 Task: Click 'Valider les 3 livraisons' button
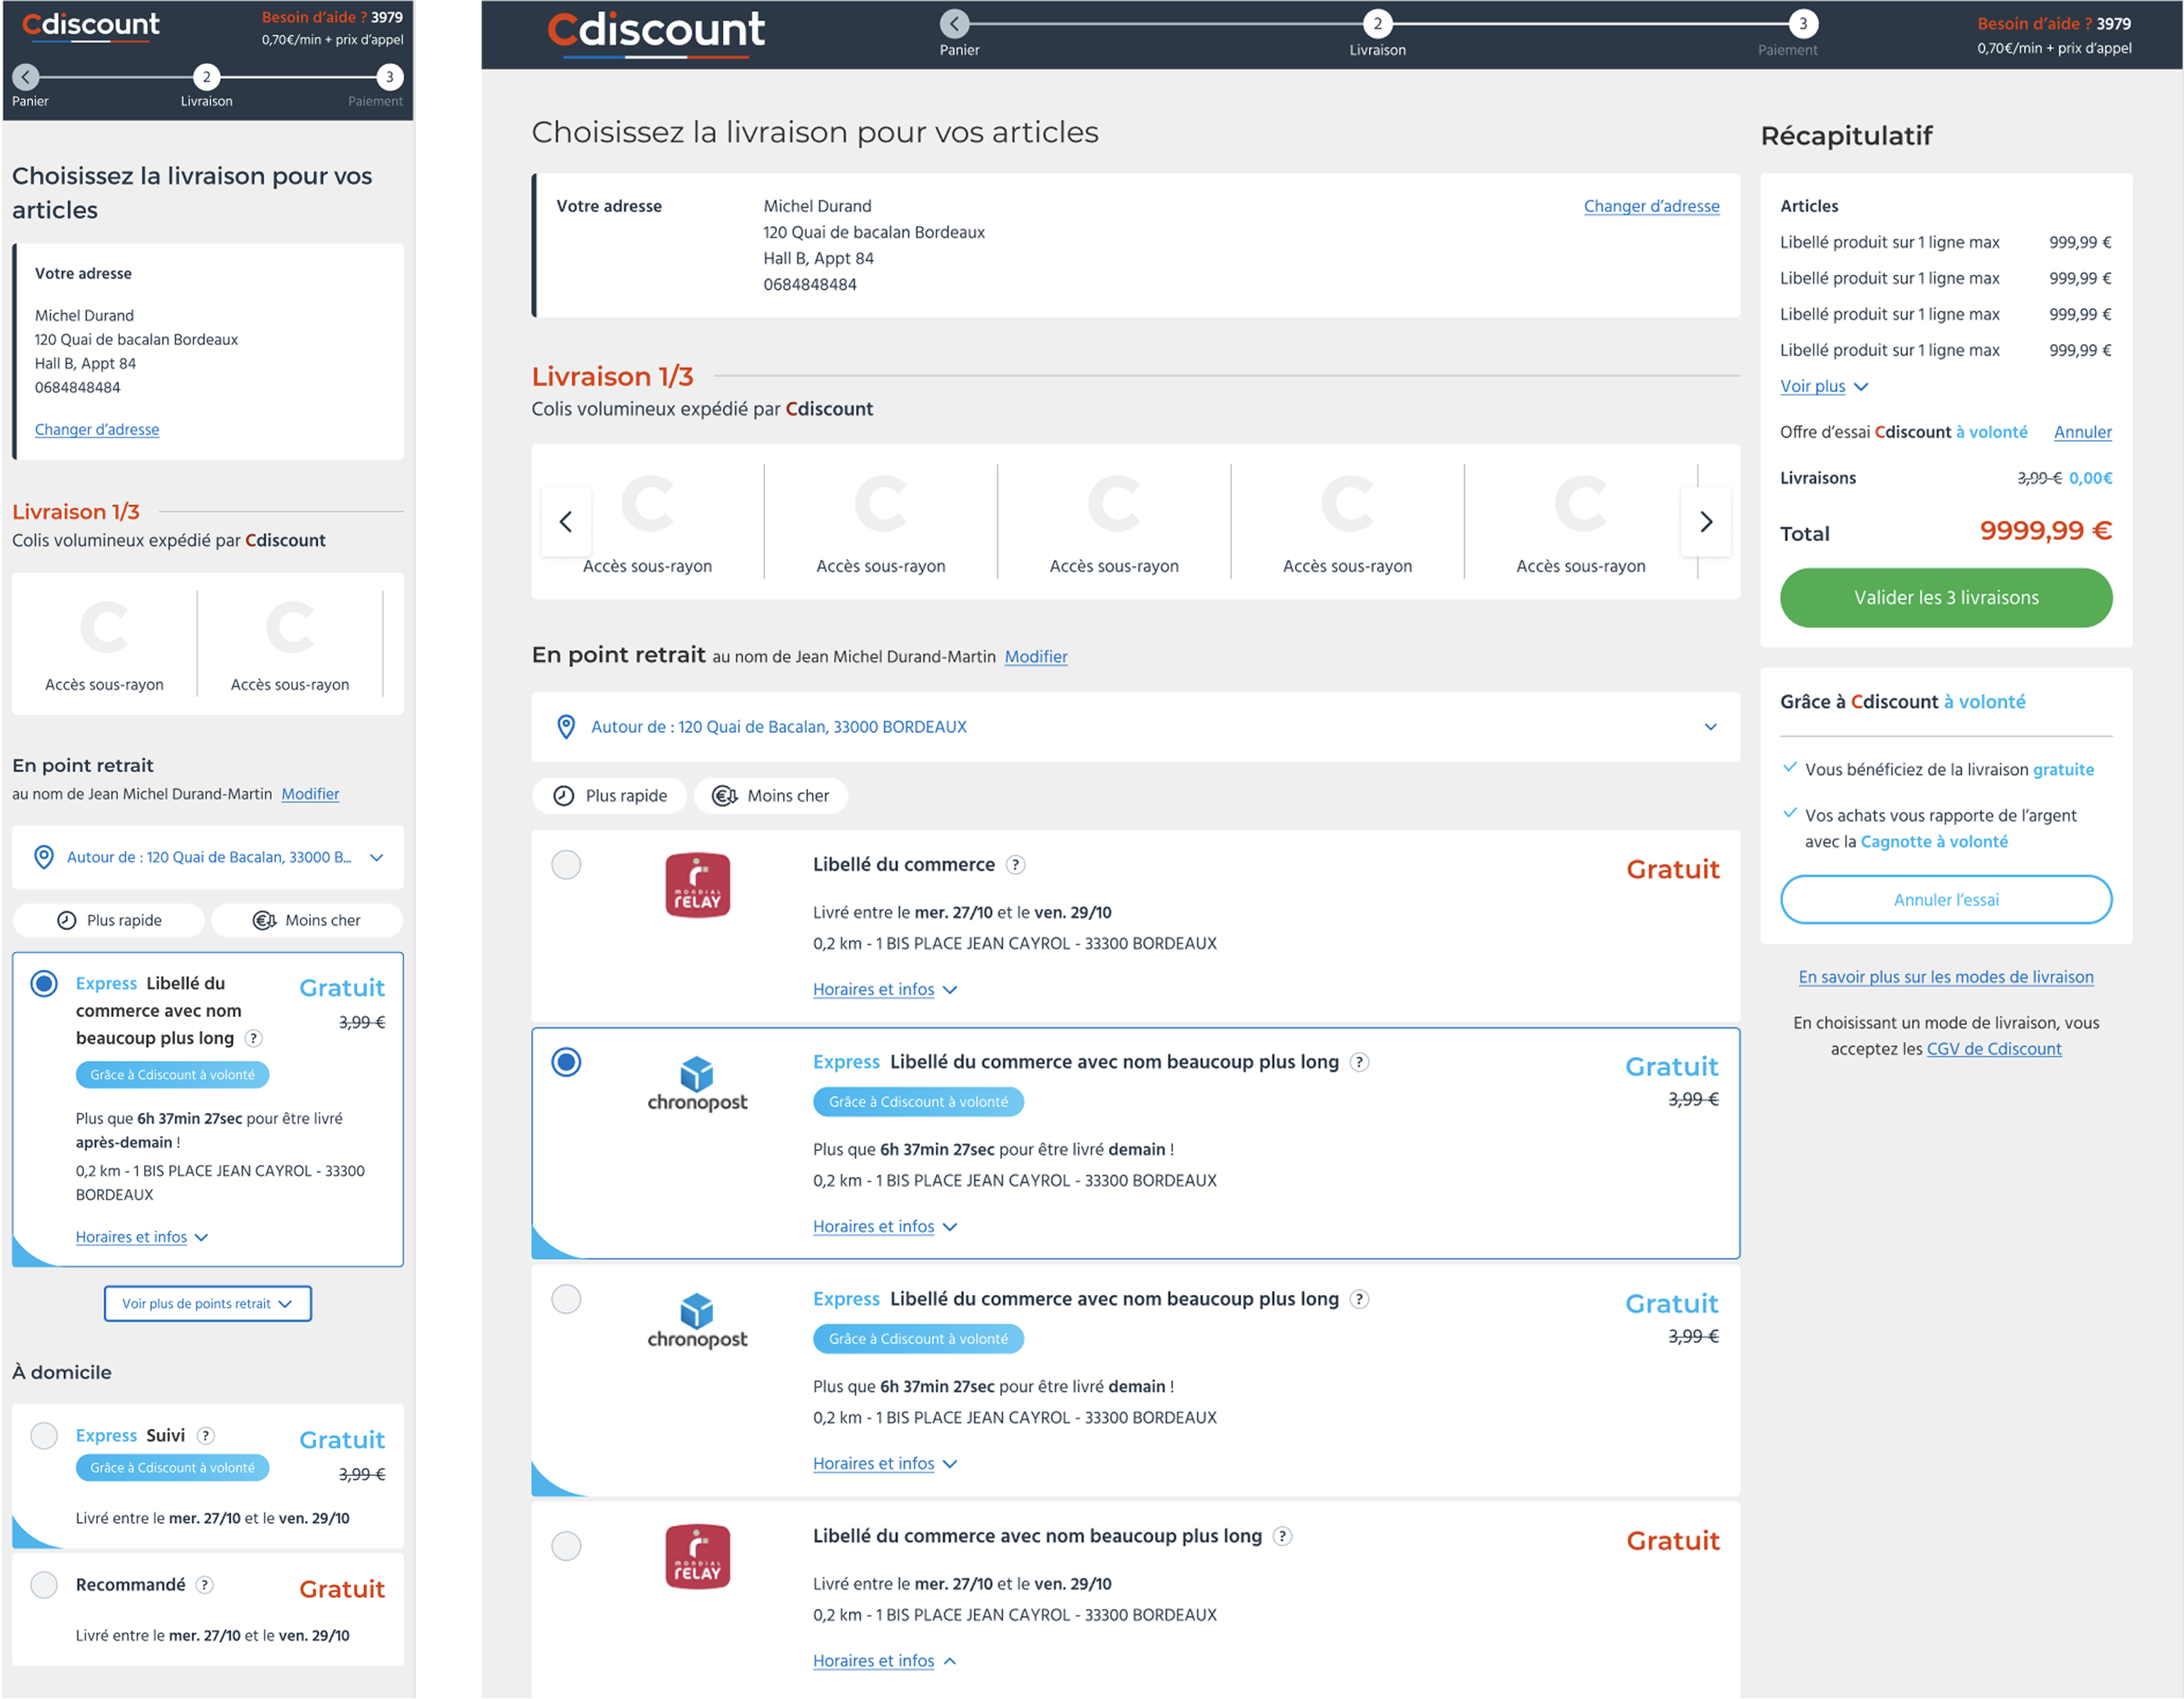point(1946,598)
